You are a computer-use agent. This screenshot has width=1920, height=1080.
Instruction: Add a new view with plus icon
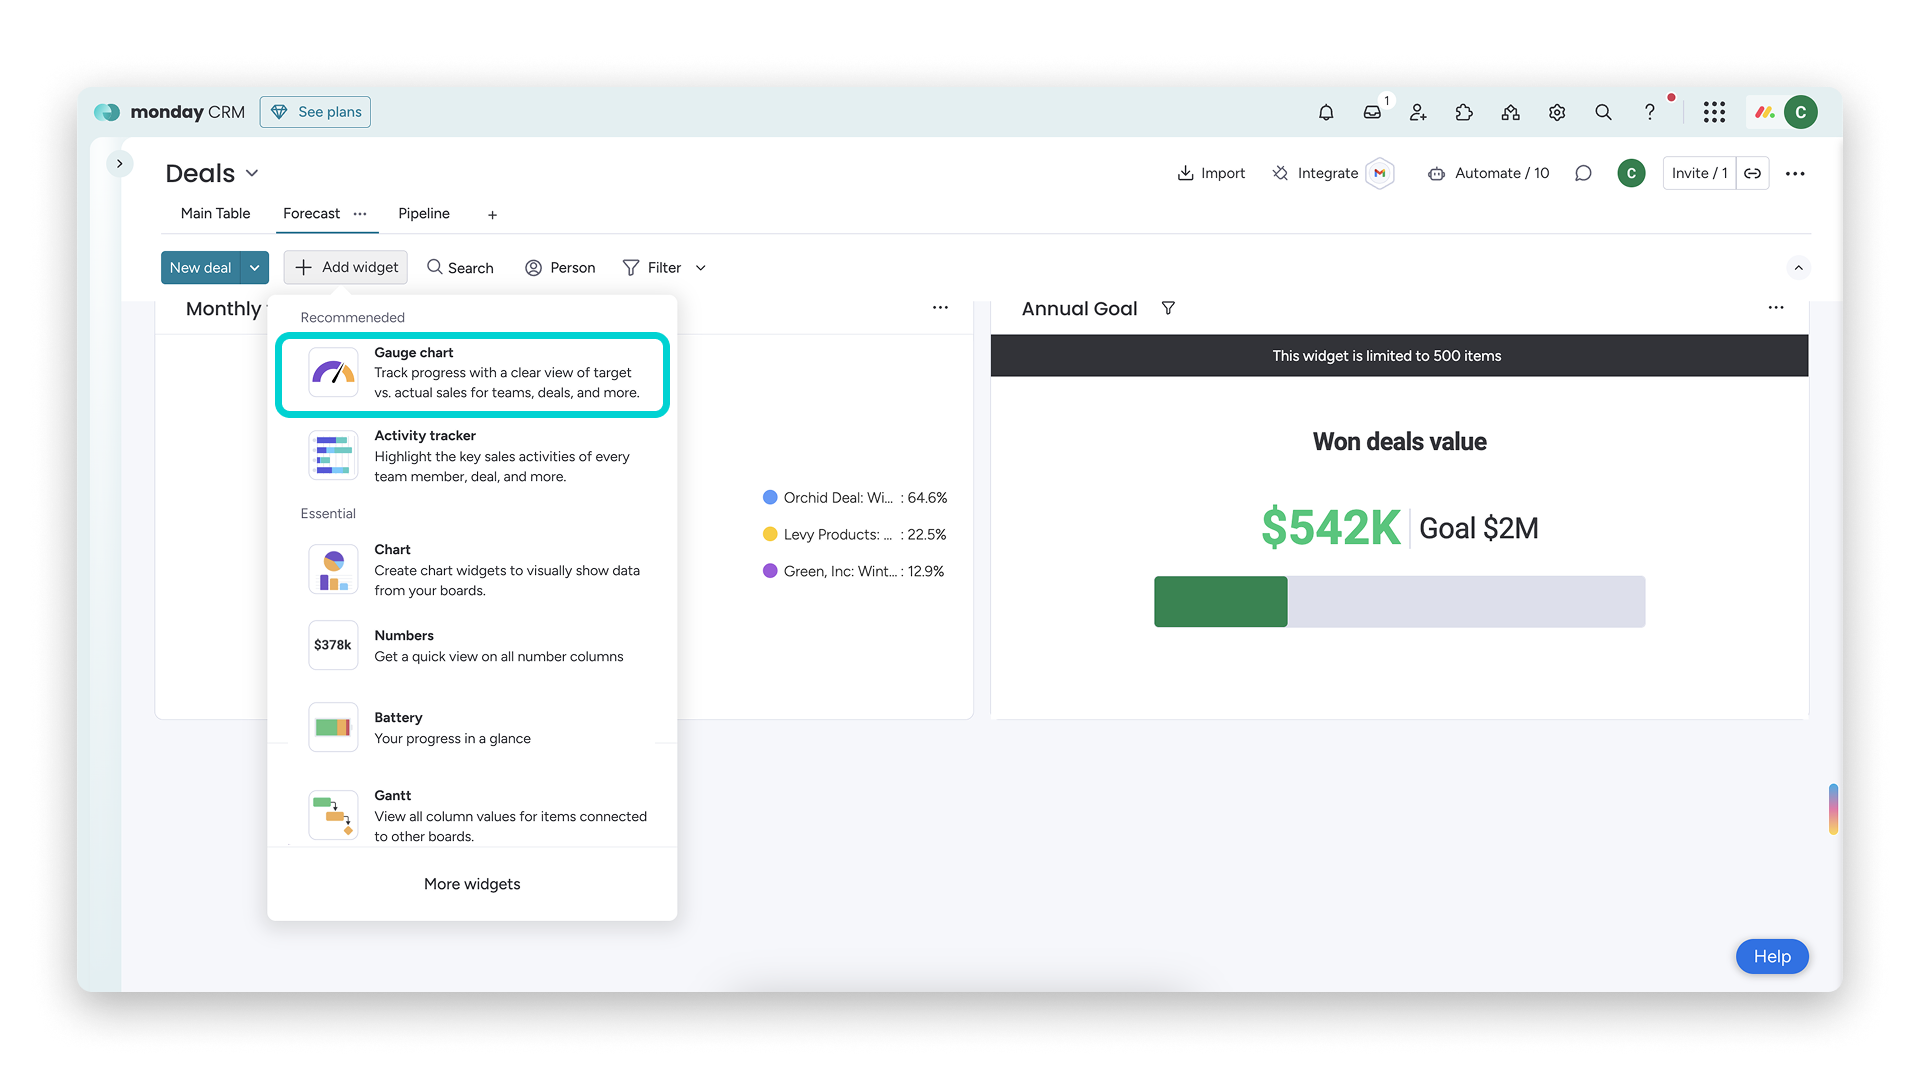492,214
